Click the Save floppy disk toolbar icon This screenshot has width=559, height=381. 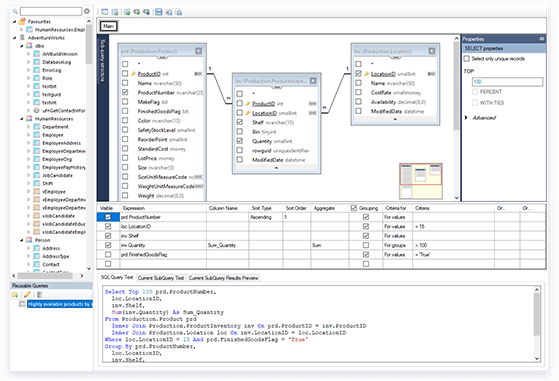click(x=159, y=12)
